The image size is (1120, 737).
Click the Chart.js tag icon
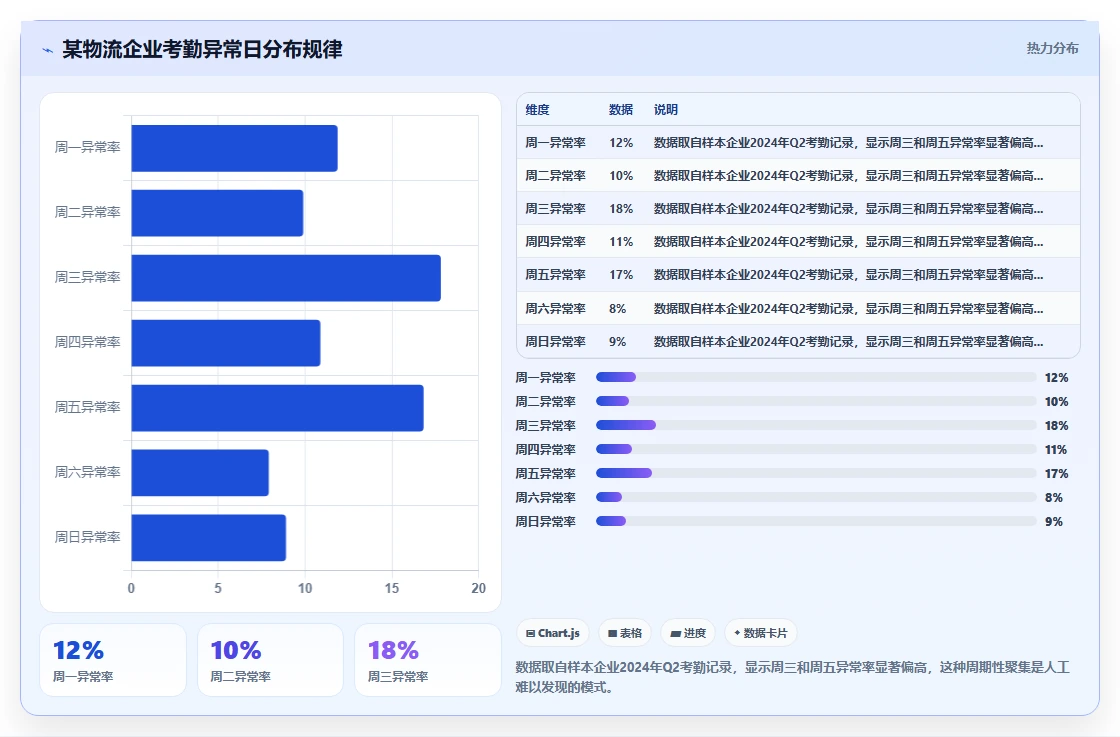coord(530,633)
